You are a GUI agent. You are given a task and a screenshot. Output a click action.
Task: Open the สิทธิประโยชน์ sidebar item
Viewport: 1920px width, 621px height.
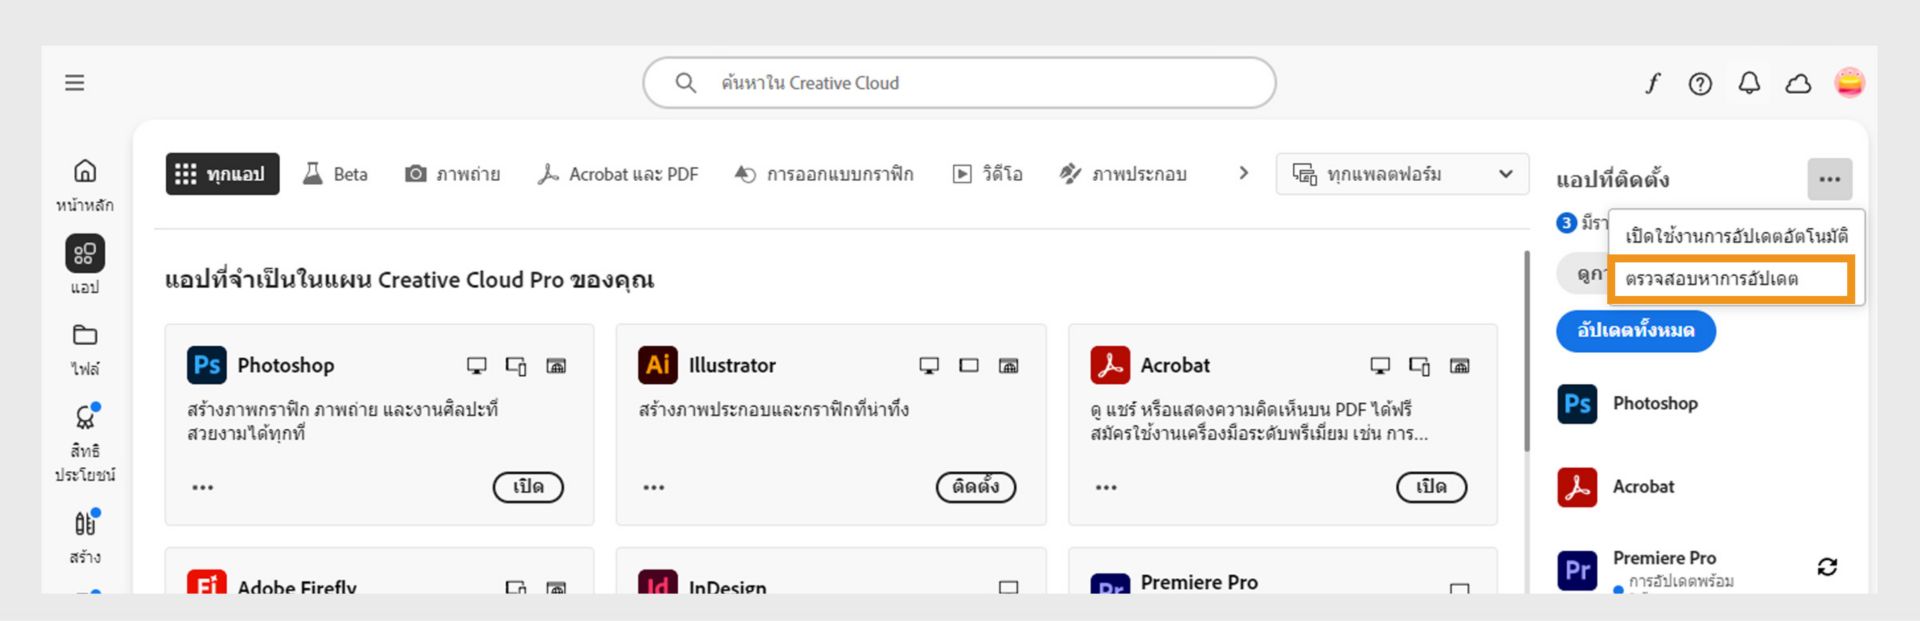tap(85, 444)
